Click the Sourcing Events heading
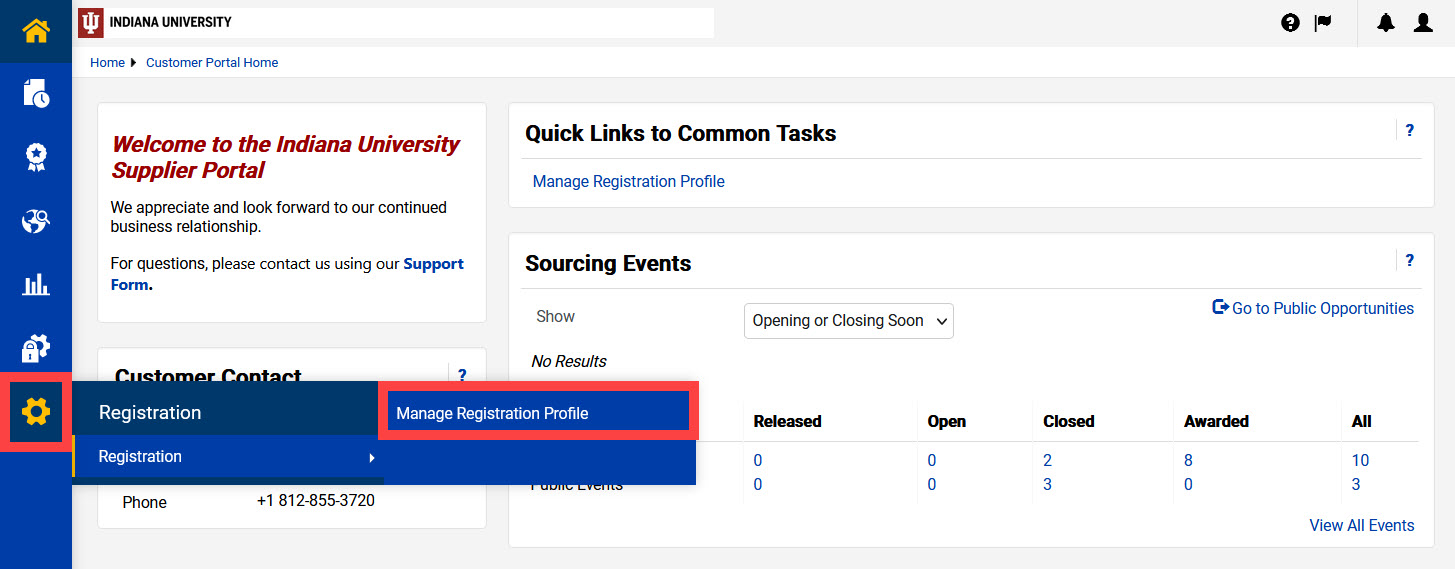 point(608,264)
